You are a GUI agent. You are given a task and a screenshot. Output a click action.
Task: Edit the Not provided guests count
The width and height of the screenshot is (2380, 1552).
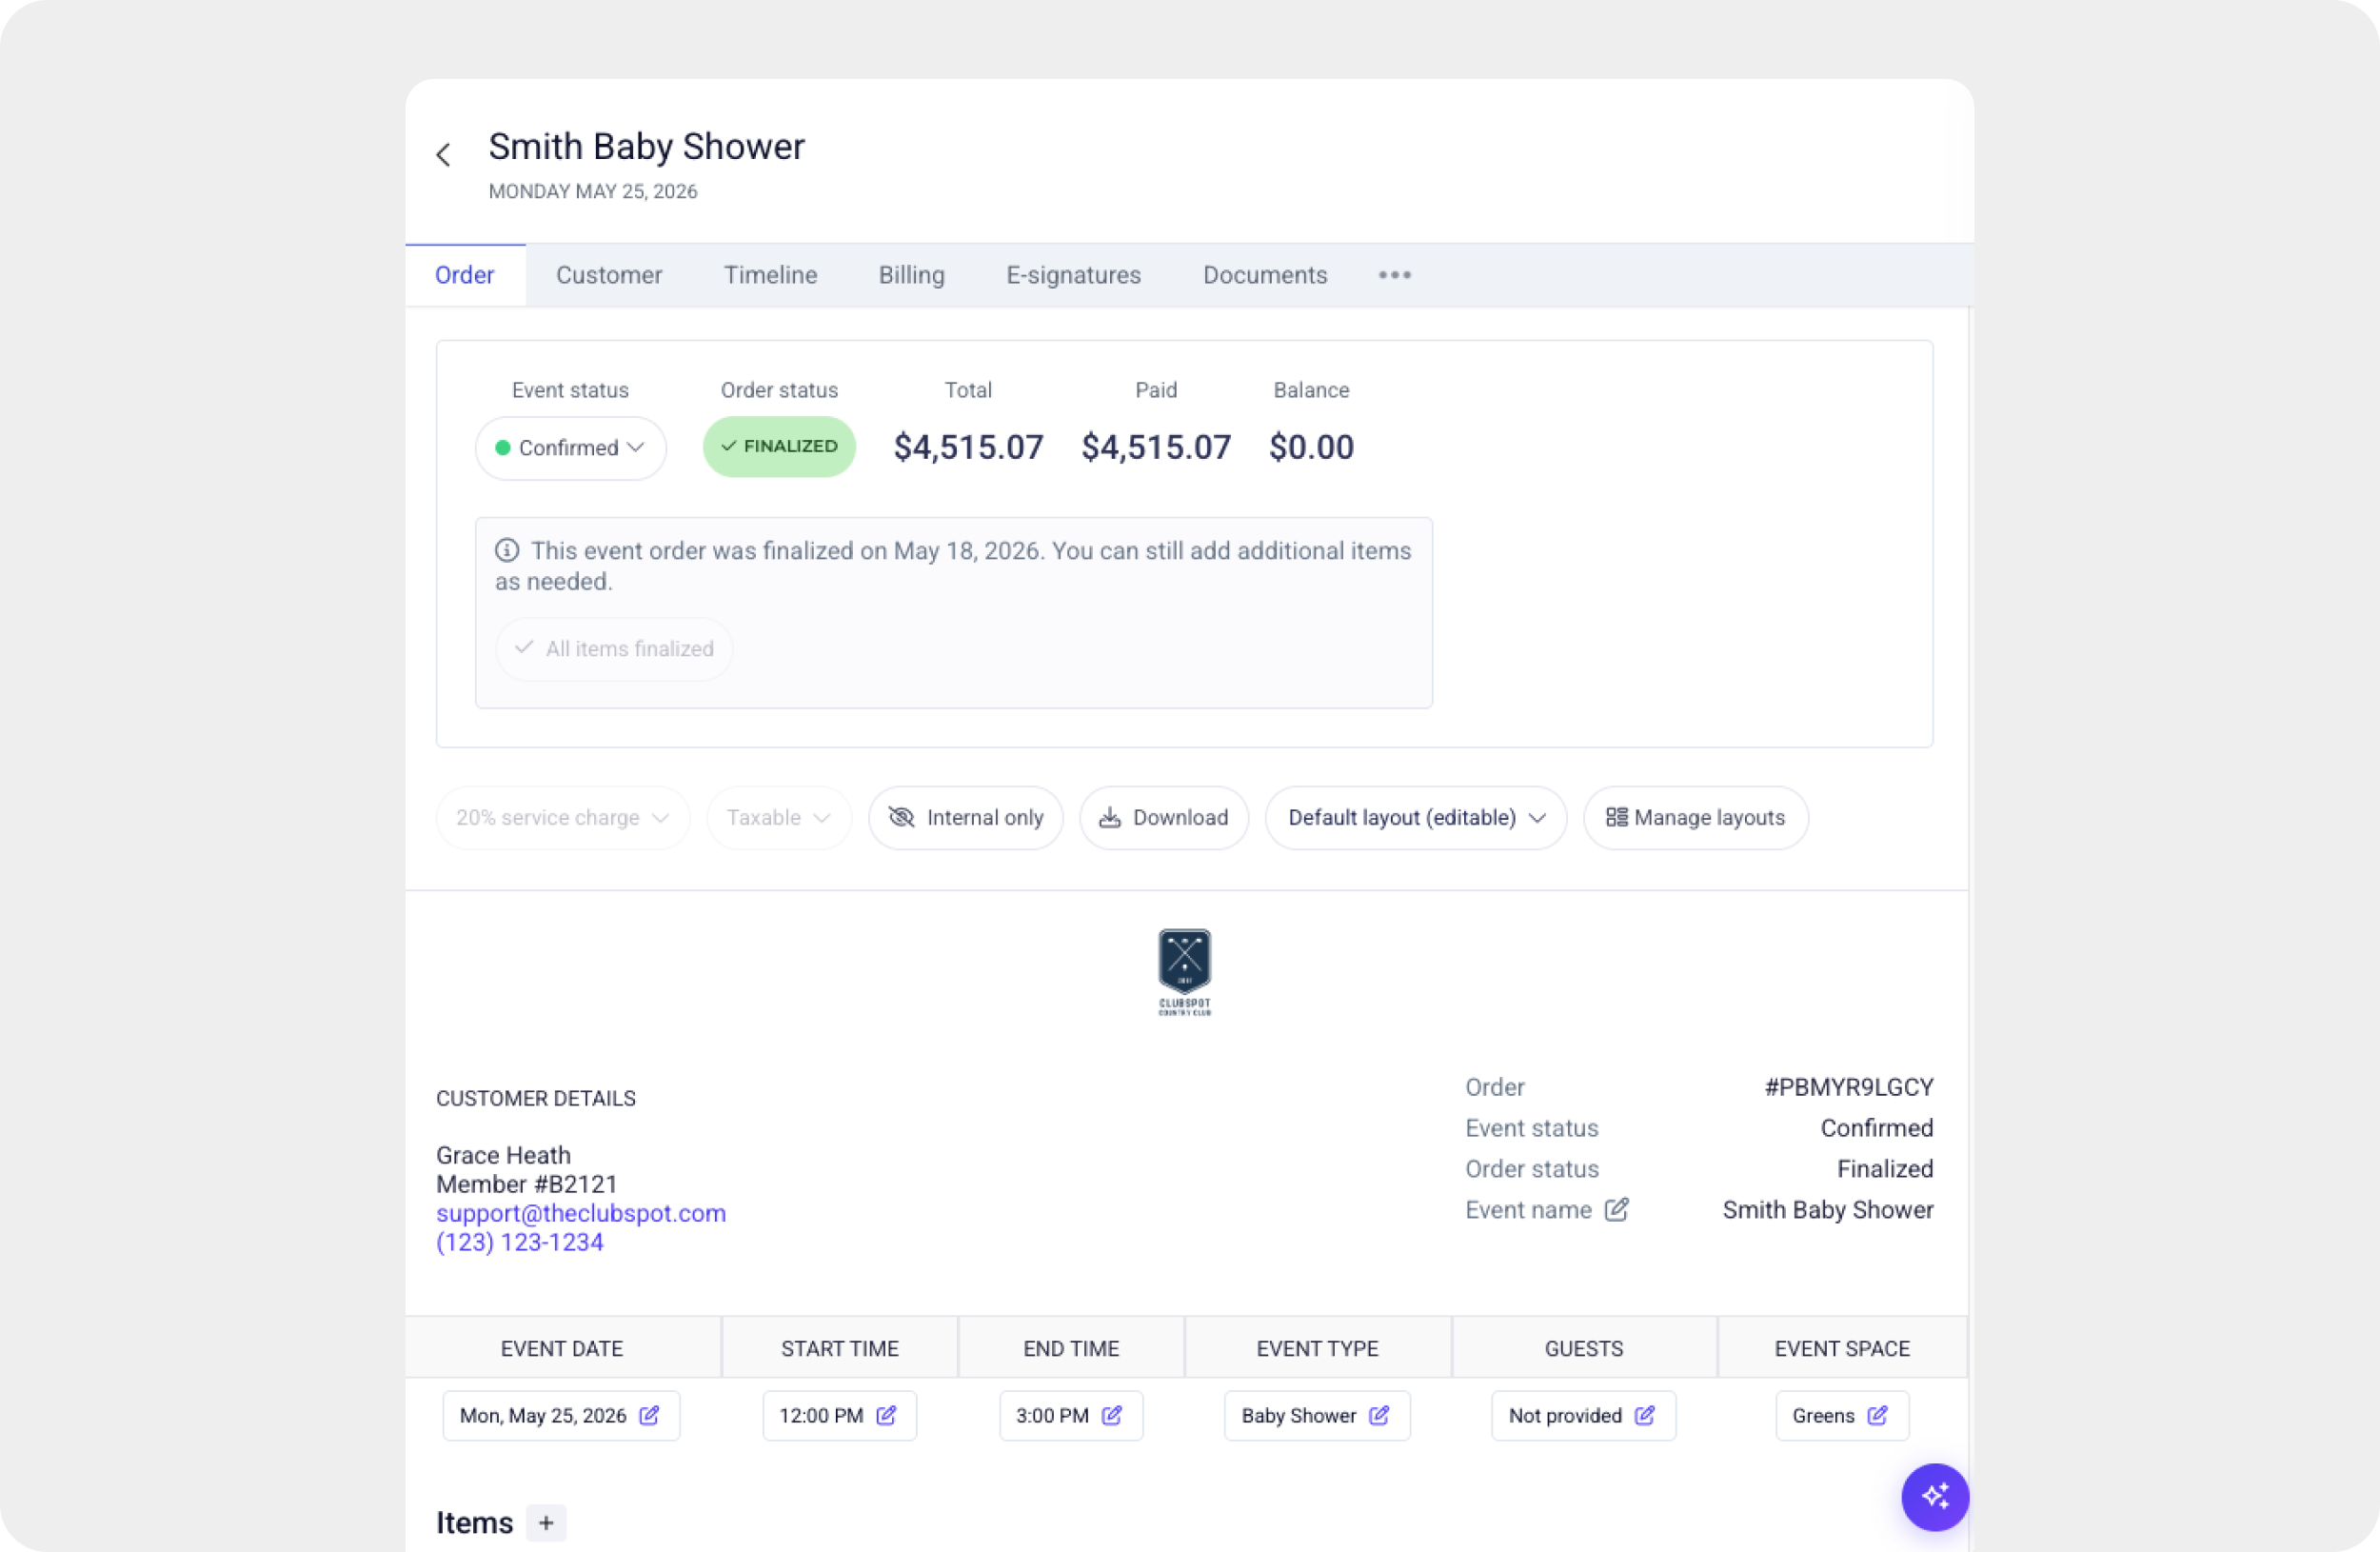(1583, 1415)
